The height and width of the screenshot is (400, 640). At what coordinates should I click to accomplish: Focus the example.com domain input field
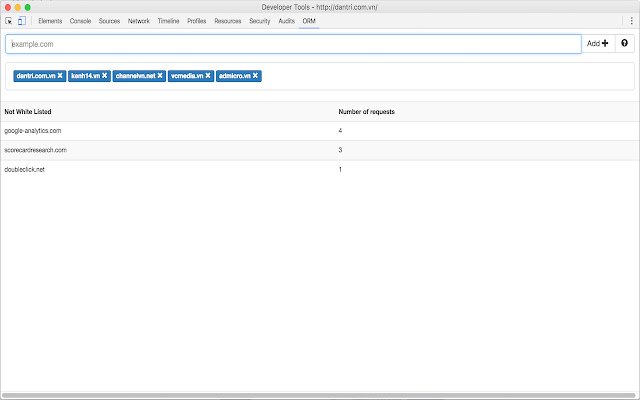pyautogui.click(x=293, y=44)
